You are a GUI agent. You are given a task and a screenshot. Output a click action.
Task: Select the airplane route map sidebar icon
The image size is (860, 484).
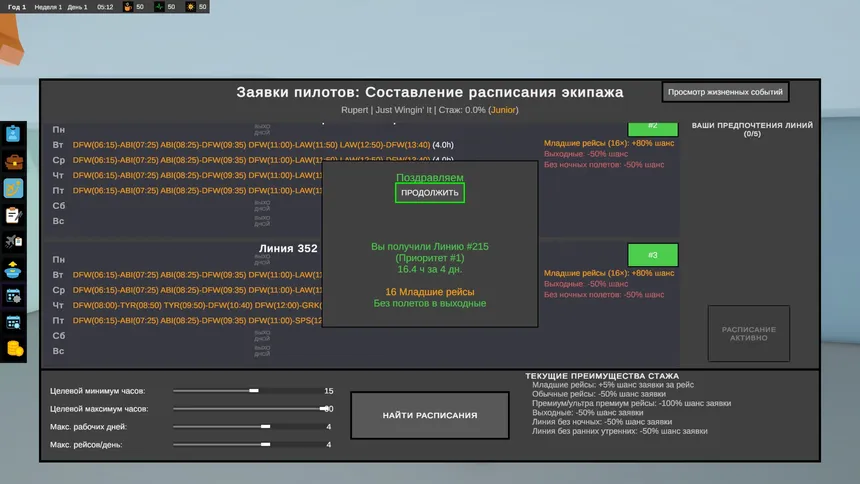(x=13, y=188)
